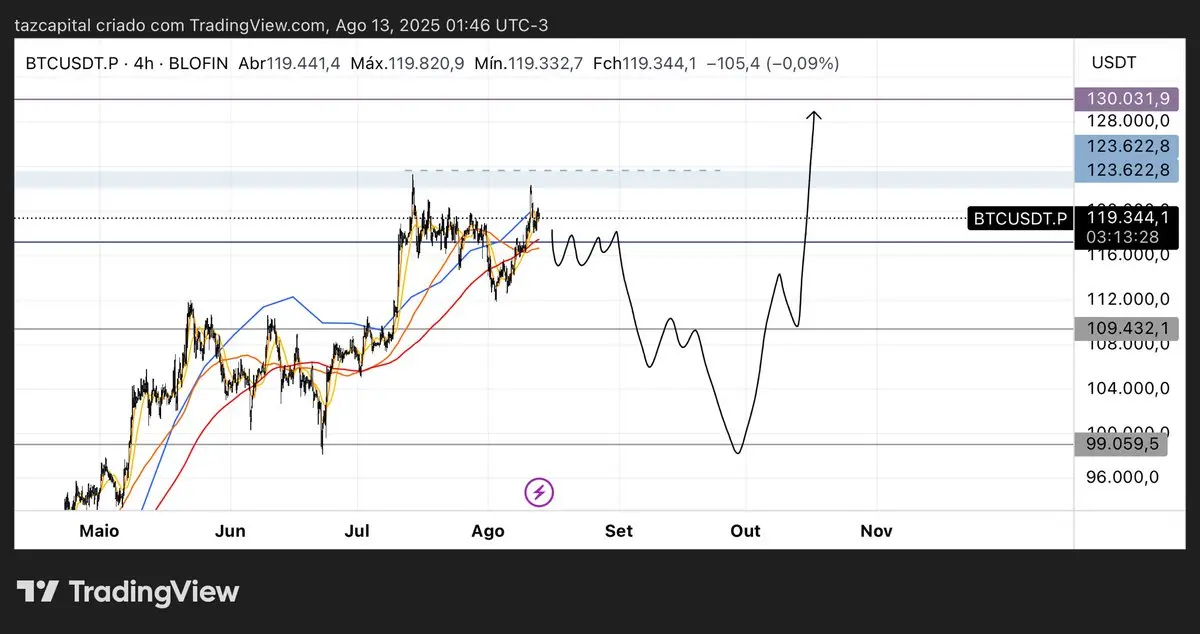Click the Fch 119.344,1 close value
Image resolution: width=1200 pixels, height=634 pixels.
pyautogui.click(x=644, y=63)
